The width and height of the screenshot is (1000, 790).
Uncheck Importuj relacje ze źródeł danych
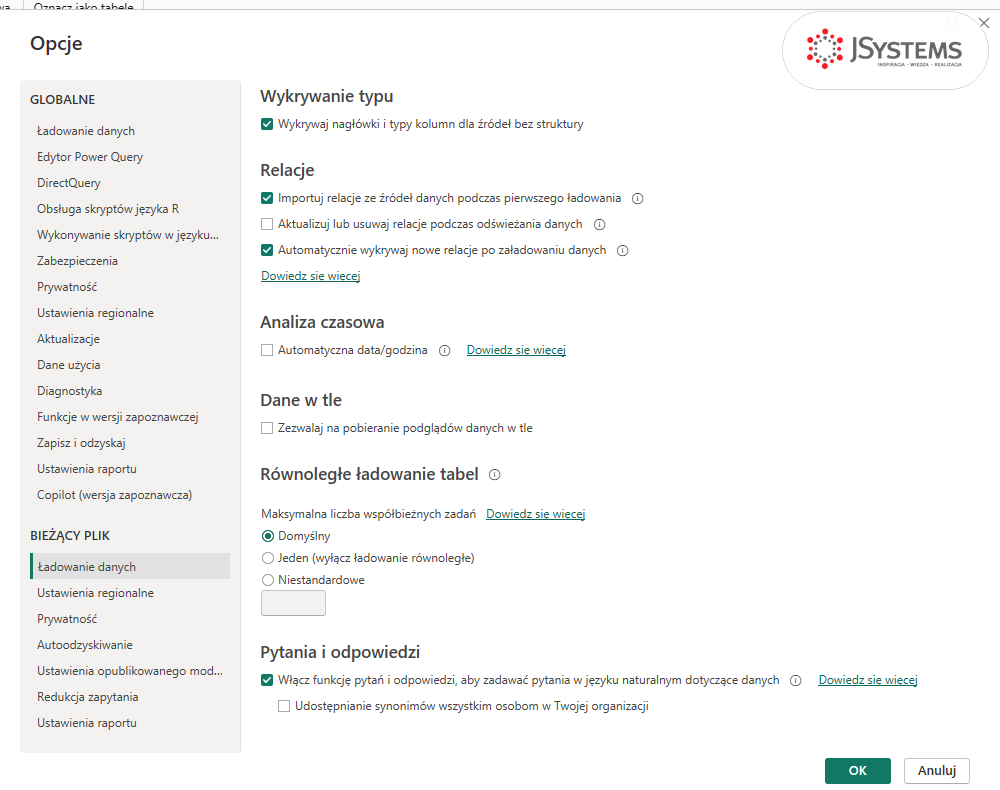coord(267,198)
